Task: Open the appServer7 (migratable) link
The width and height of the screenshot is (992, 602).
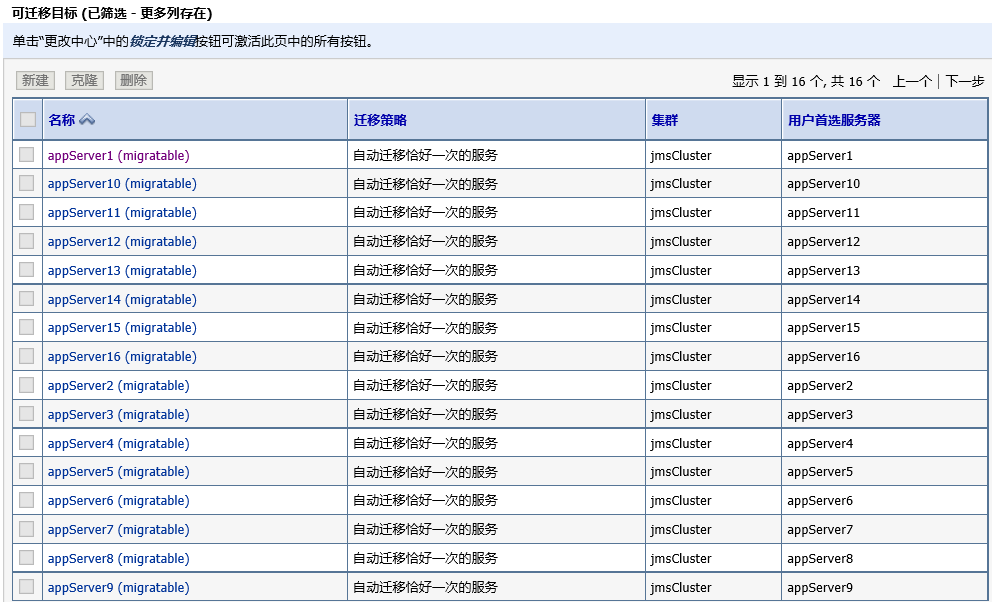Action: click(x=119, y=530)
